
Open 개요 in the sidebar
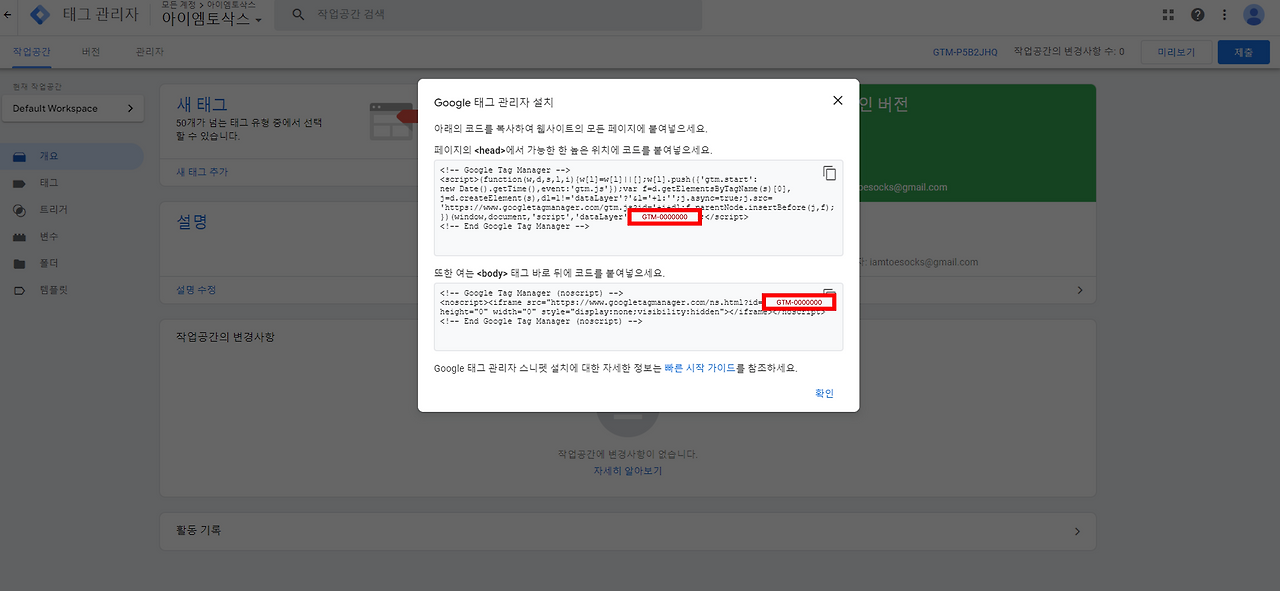point(72,157)
